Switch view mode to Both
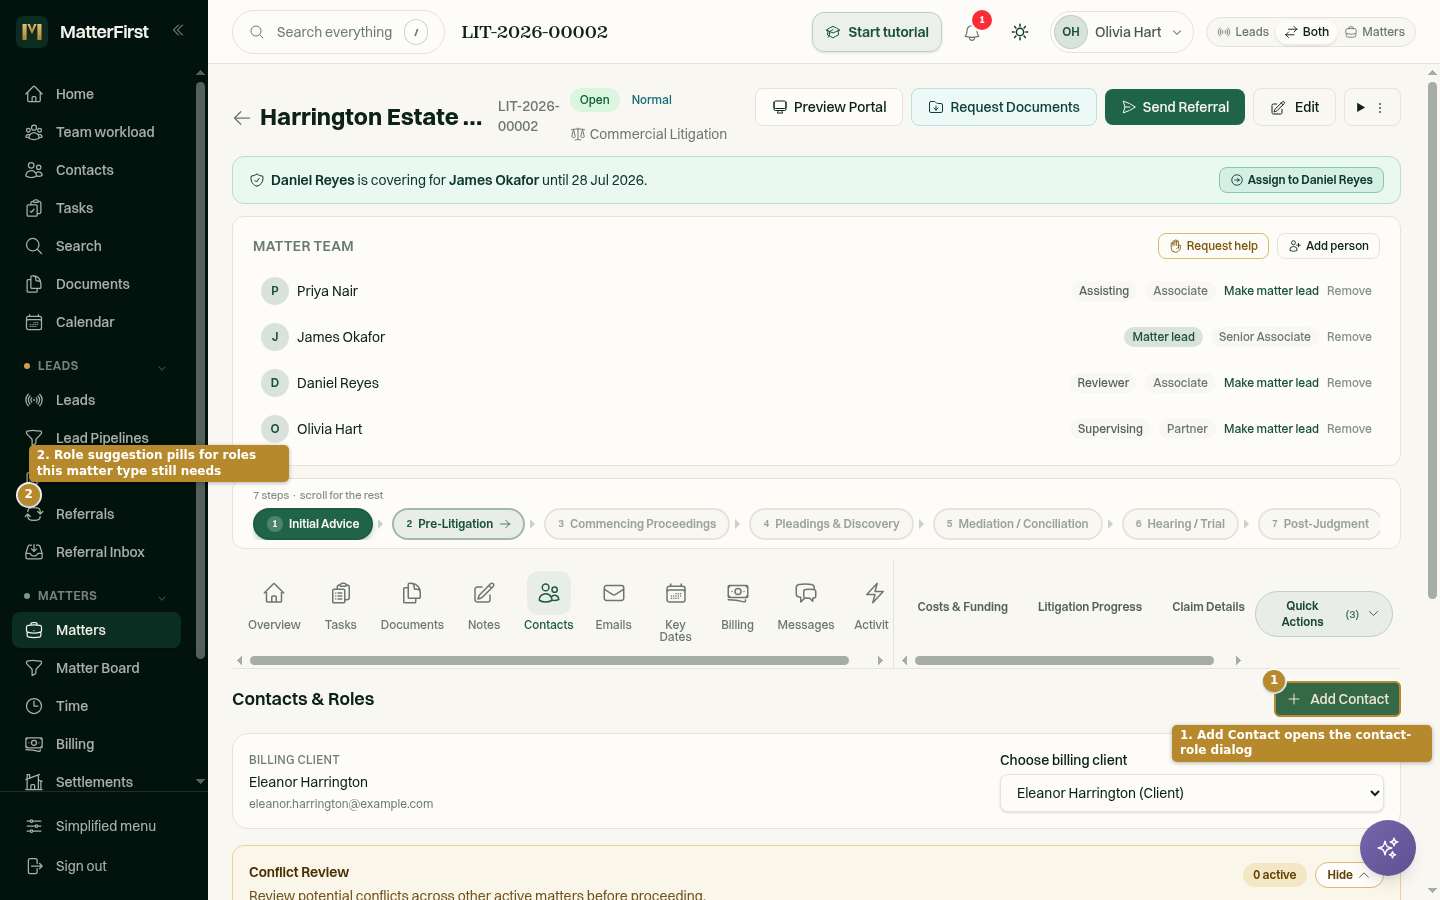Image resolution: width=1440 pixels, height=900 pixels. (x=1307, y=32)
